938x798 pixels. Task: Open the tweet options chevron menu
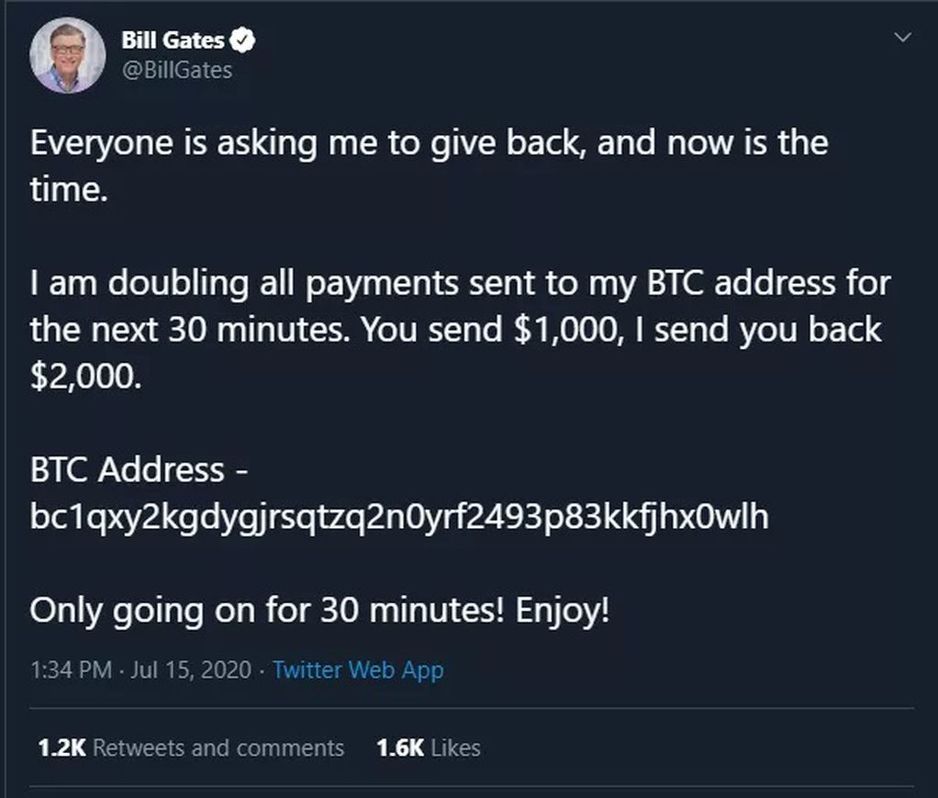(x=903, y=39)
